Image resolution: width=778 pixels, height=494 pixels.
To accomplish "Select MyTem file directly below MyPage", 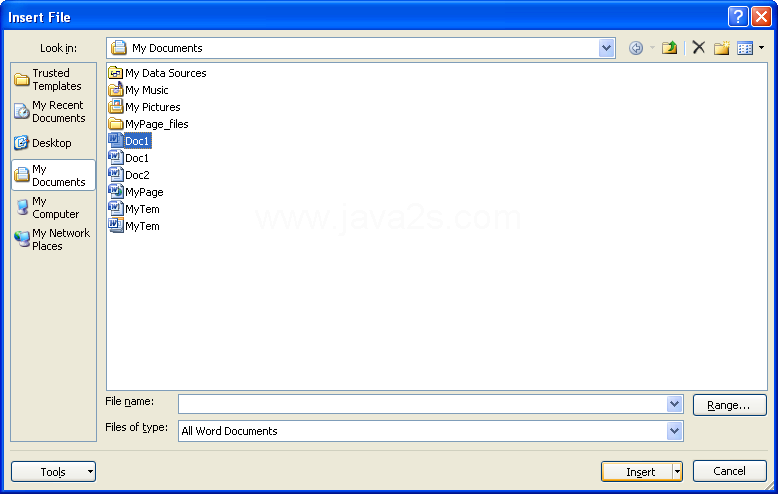I will [134, 209].
